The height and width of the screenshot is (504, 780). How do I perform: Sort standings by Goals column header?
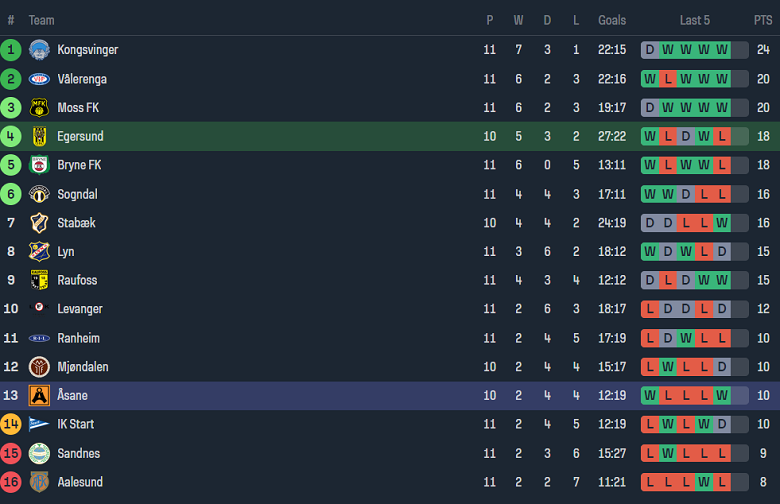pyautogui.click(x=612, y=20)
